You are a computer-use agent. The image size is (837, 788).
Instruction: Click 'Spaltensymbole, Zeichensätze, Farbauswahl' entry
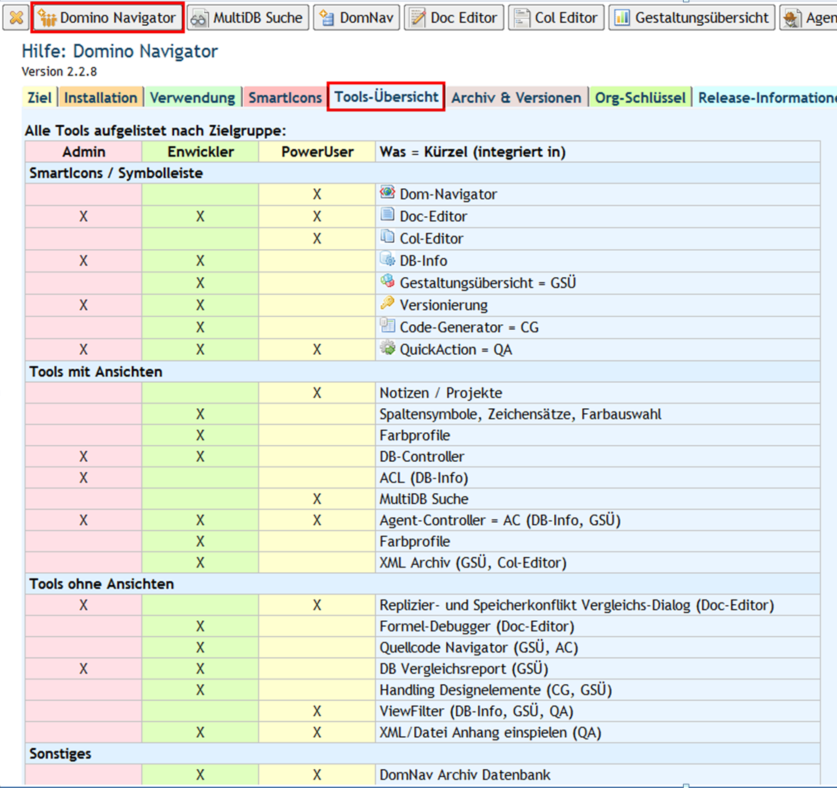[520, 414]
